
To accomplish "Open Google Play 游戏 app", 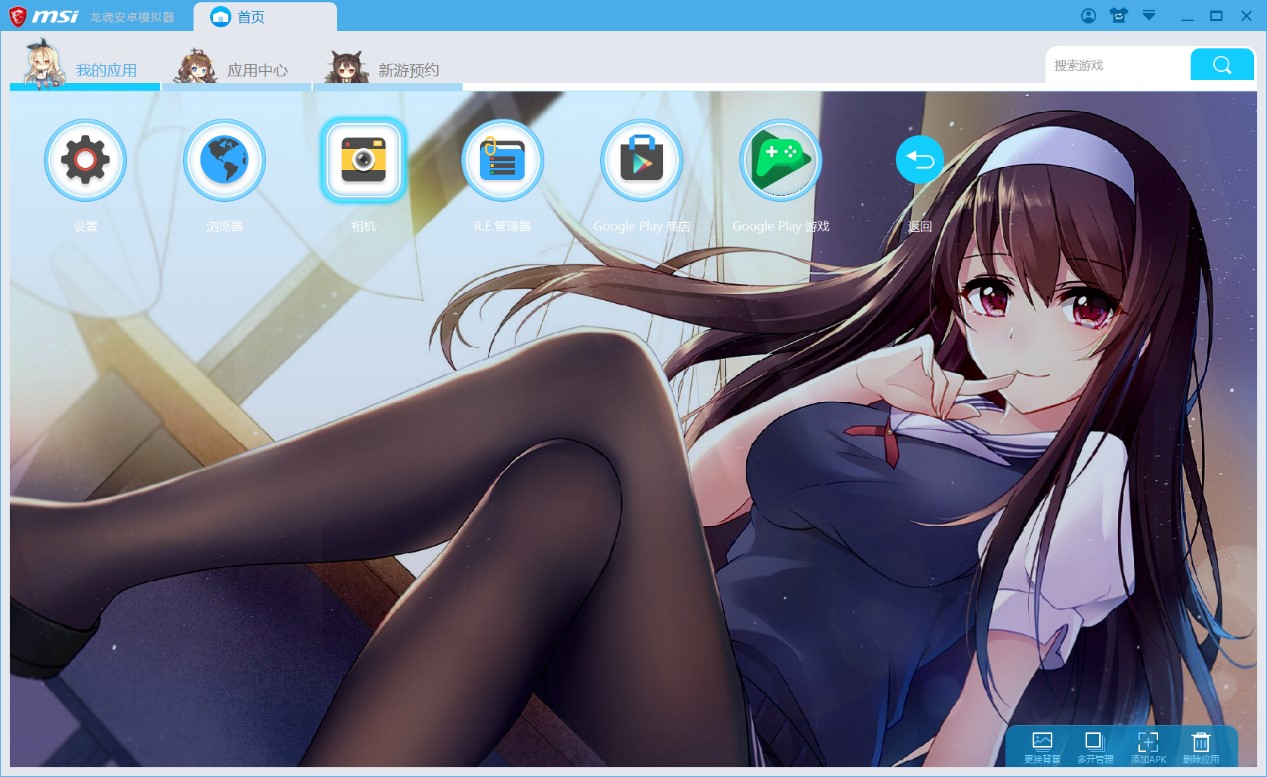I will pos(780,161).
